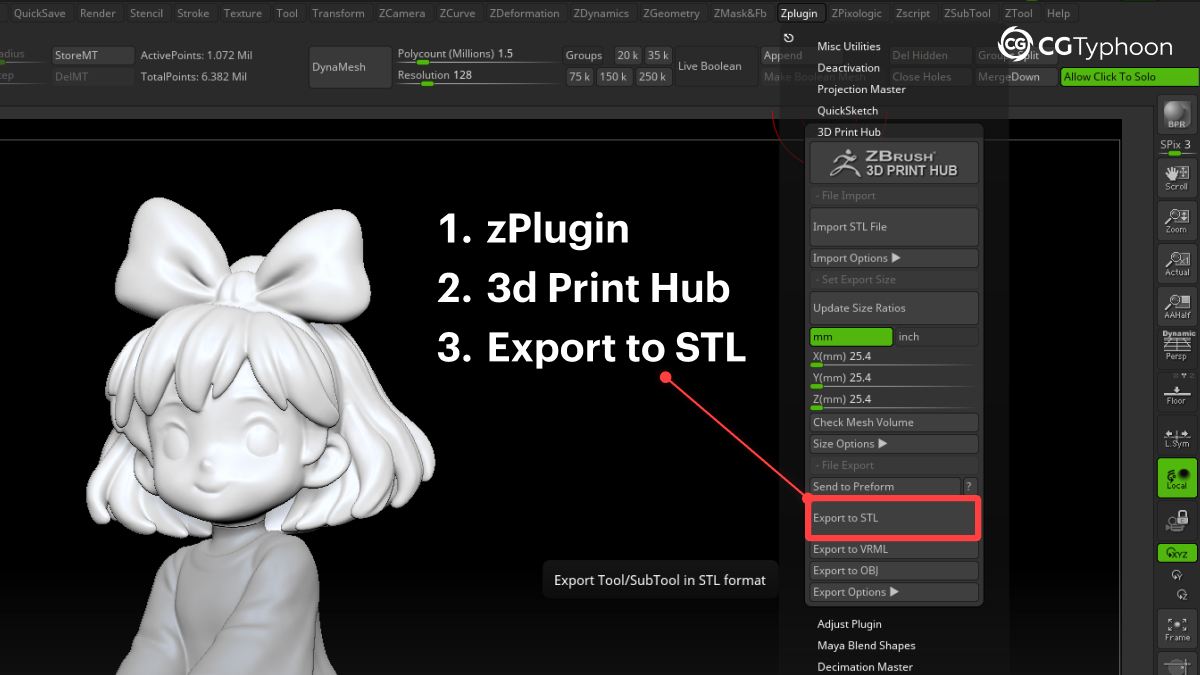The image size is (1200, 675).
Task: Click Update Size Ratios
Action: click(x=894, y=308)
